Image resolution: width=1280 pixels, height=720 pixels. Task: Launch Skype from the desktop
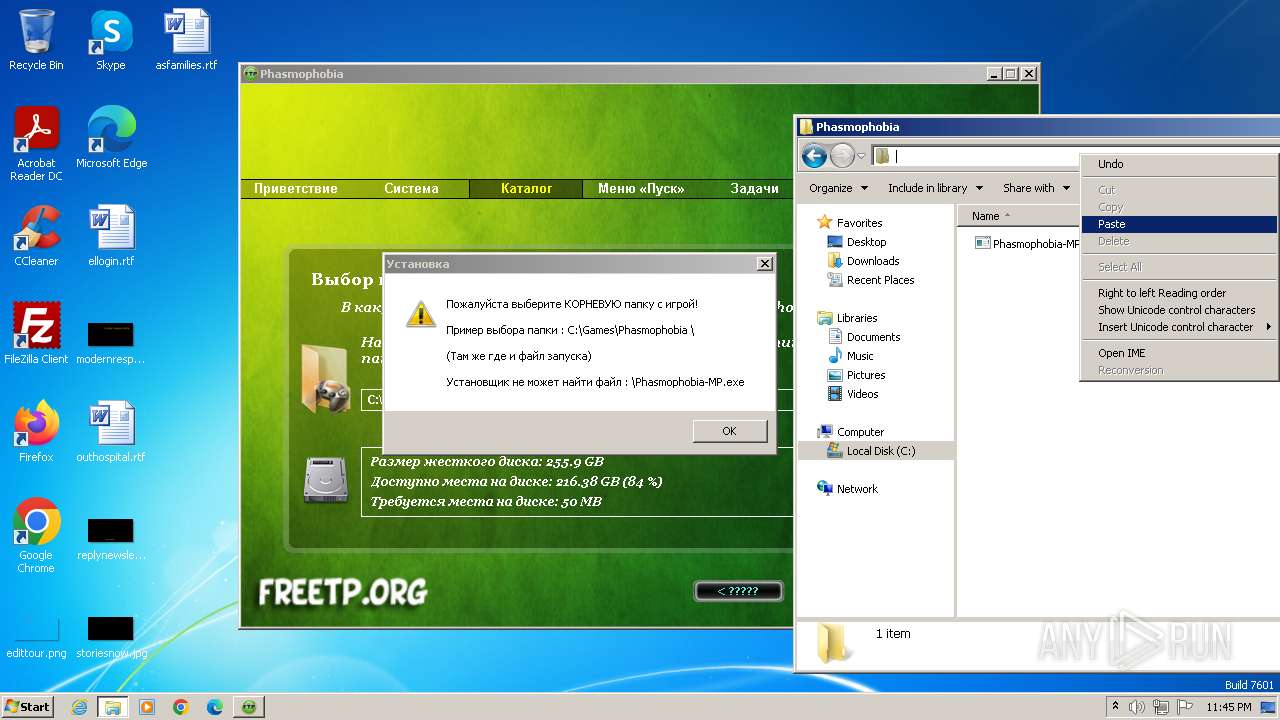pyautogui.click(x=110, y=40)
